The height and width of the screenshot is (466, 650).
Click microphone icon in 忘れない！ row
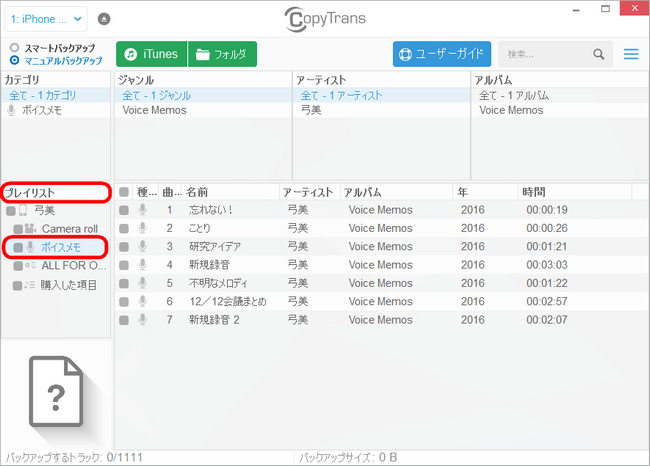(143, 210)
